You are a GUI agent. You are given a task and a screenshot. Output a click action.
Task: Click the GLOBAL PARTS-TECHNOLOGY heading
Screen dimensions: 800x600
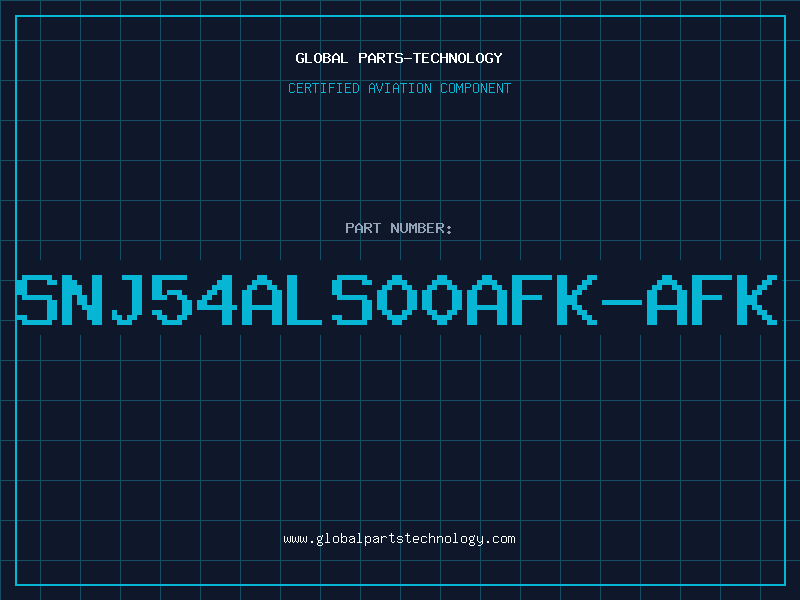coord(399,58)
